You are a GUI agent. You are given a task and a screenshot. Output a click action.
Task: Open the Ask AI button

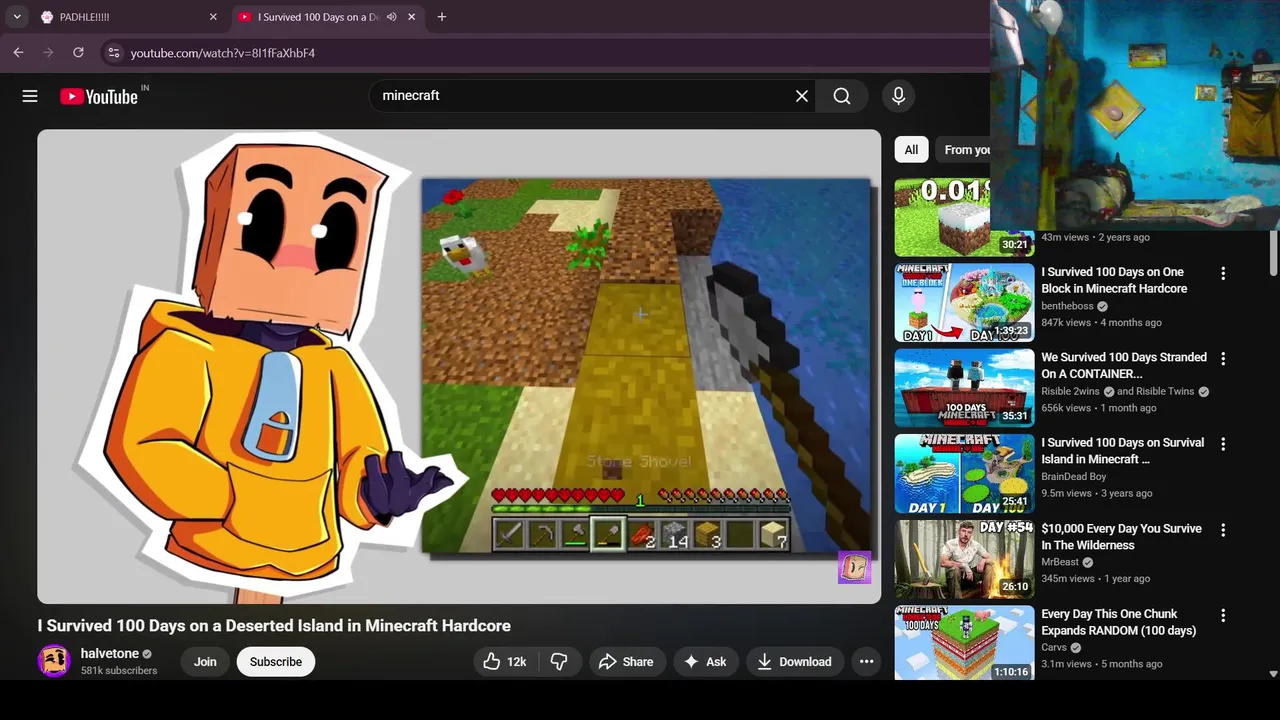coord(704,662)
